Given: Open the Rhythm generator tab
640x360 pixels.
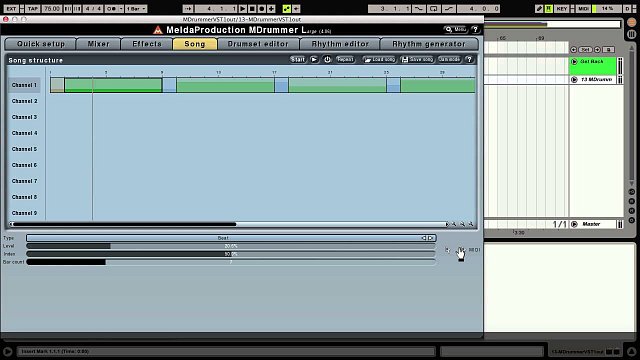Looking at the screenshot, I should (x=429, y=44).
